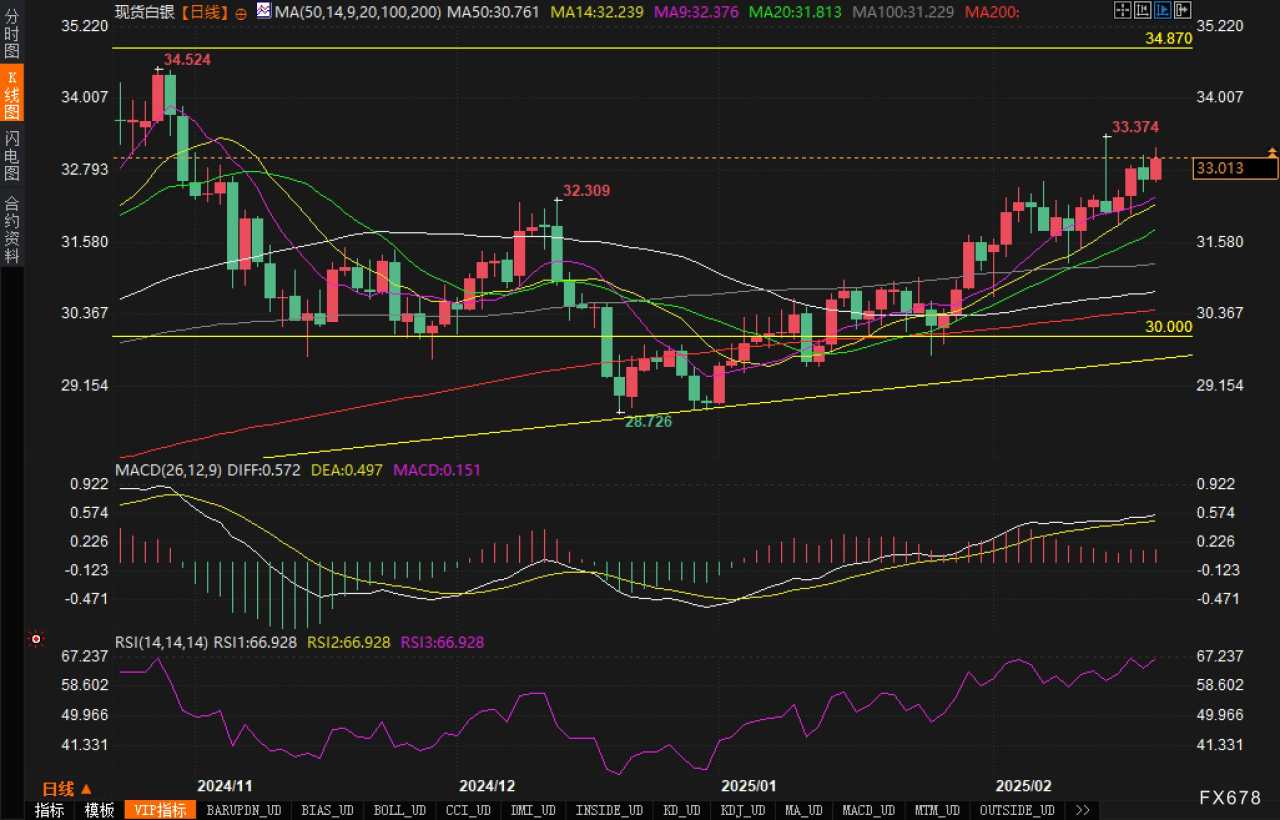
Task: Click the 30.000 support line label
Action: 1168,326
